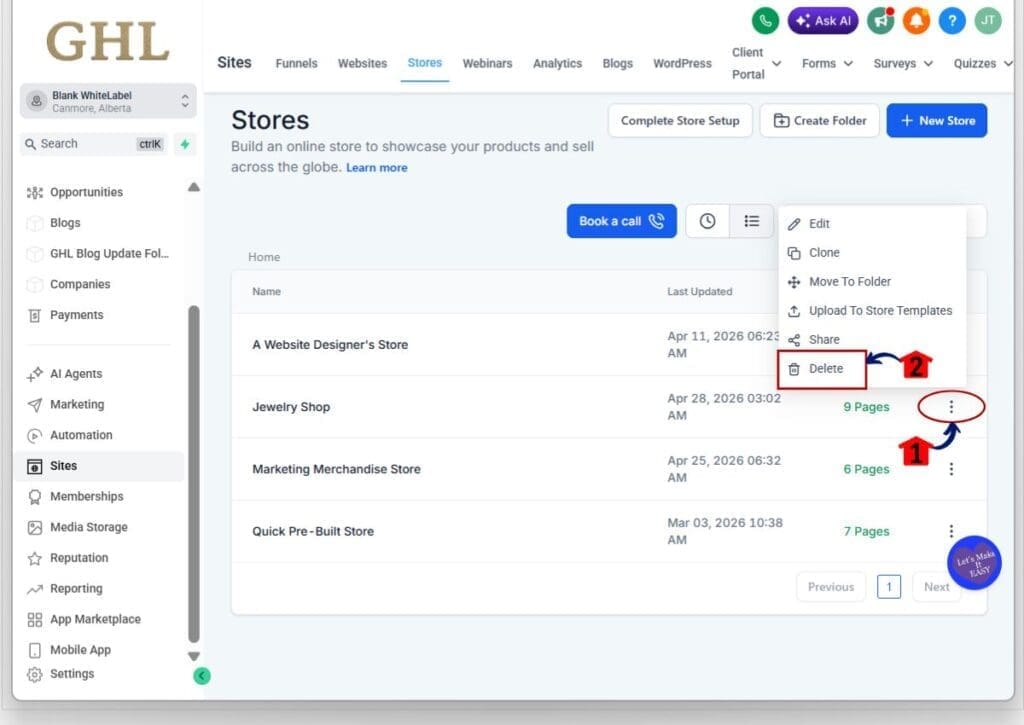Click the green phone dialer icon
The image size is (1024, 725).
(766, 20)
